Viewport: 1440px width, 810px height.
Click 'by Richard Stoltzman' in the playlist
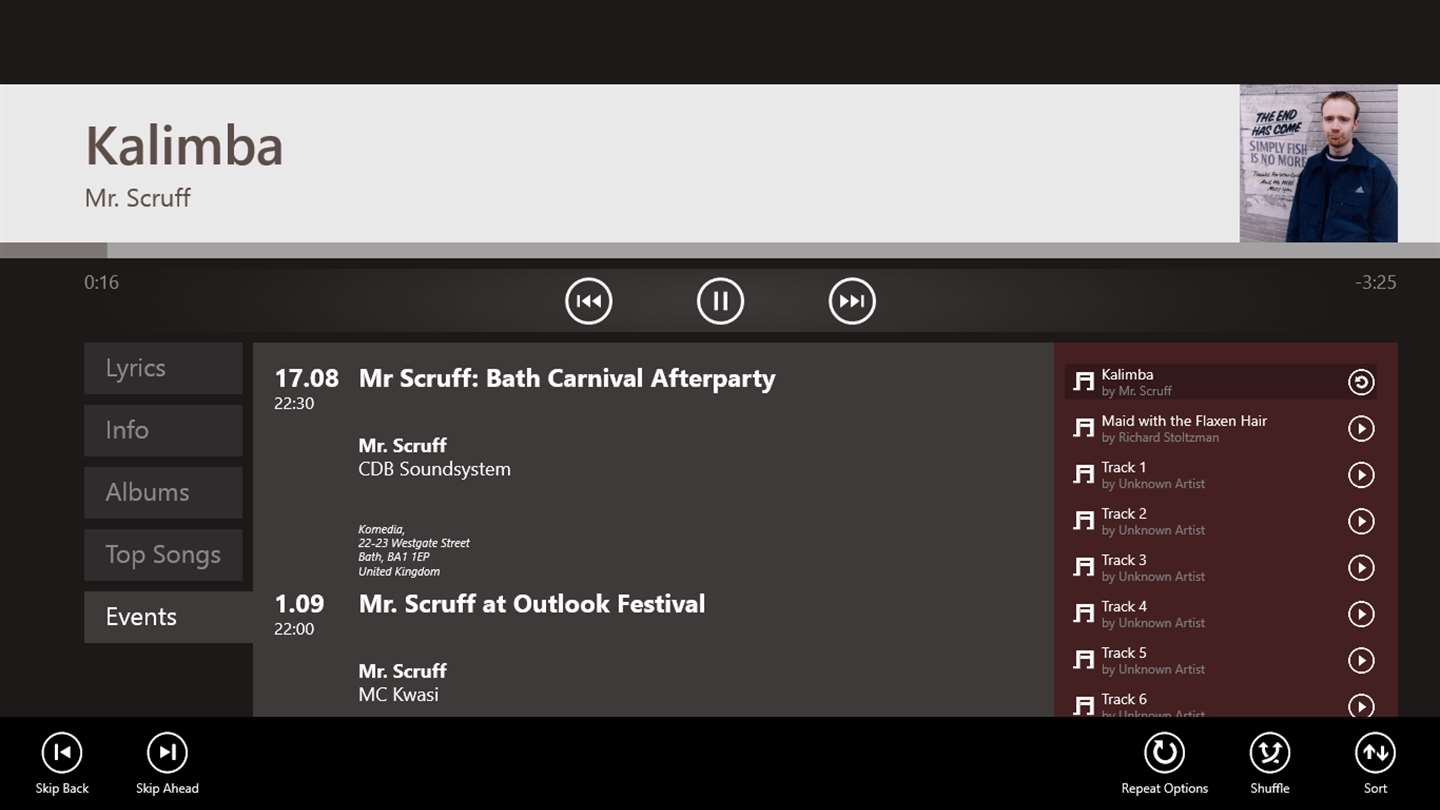click(1160, 438)
